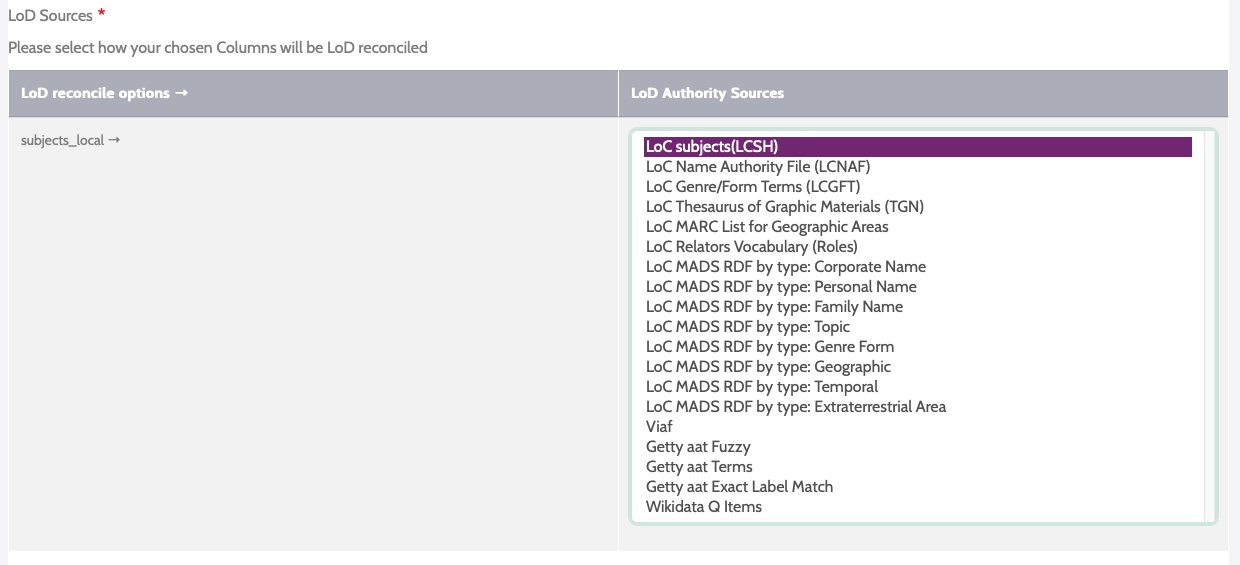Viewport: 1240px width, 565px height.
Task: Select LoC MARC List for Geographic Areas
Action: coord(767,227)
